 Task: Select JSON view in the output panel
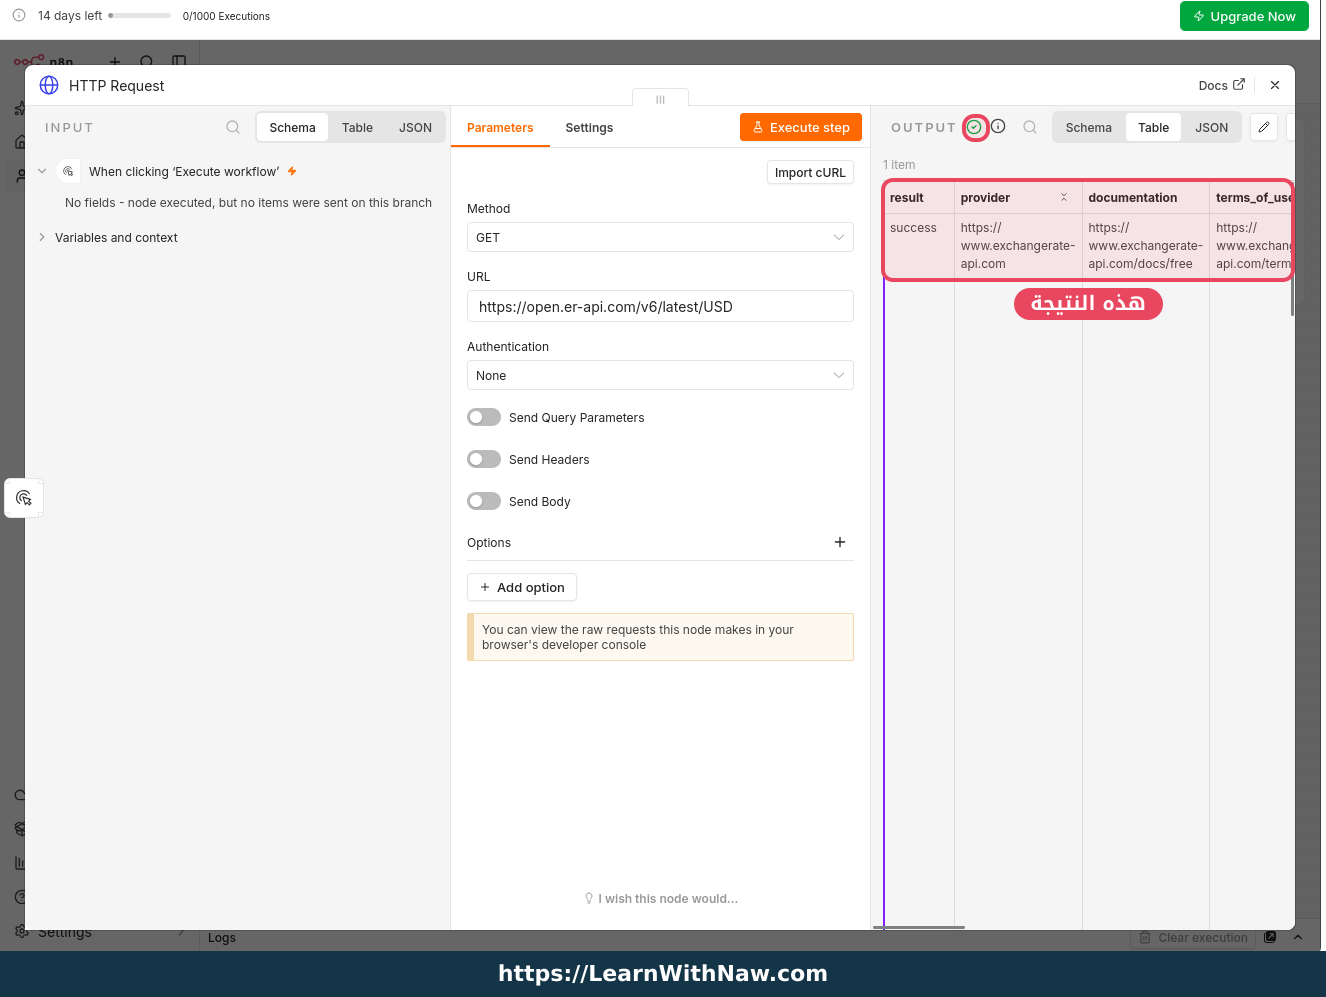point(1211,127)
